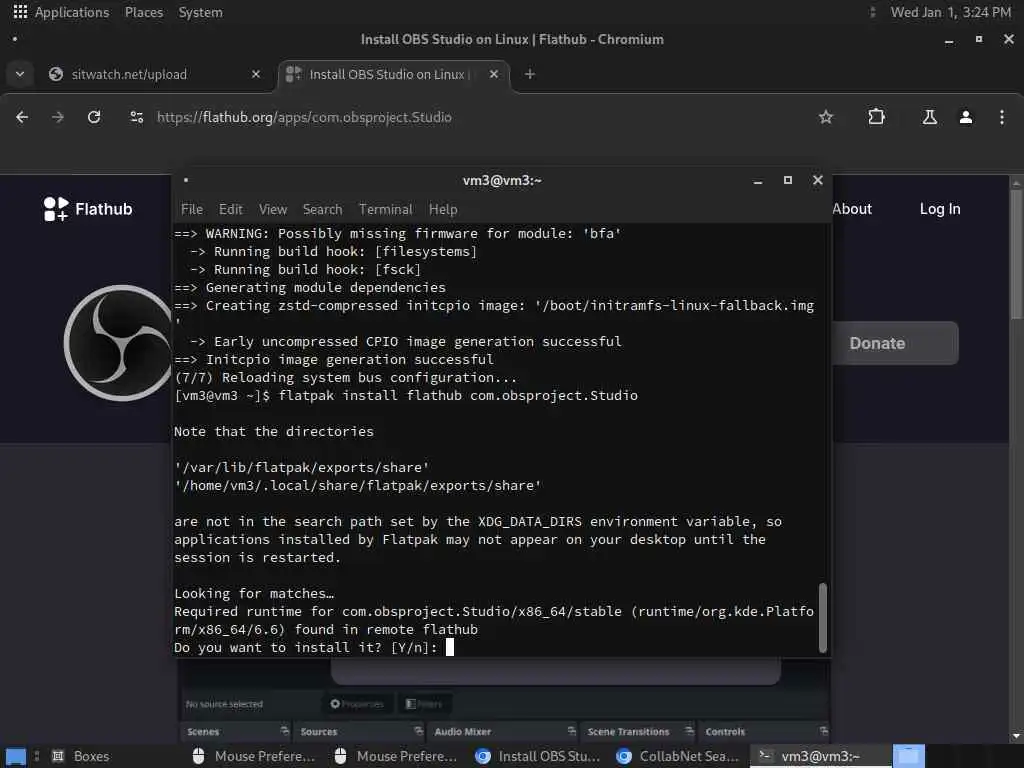This screenshot has width=1024, height=768.
Task: Click the notification tray icon near clock
Action: (x=872, y=12)
